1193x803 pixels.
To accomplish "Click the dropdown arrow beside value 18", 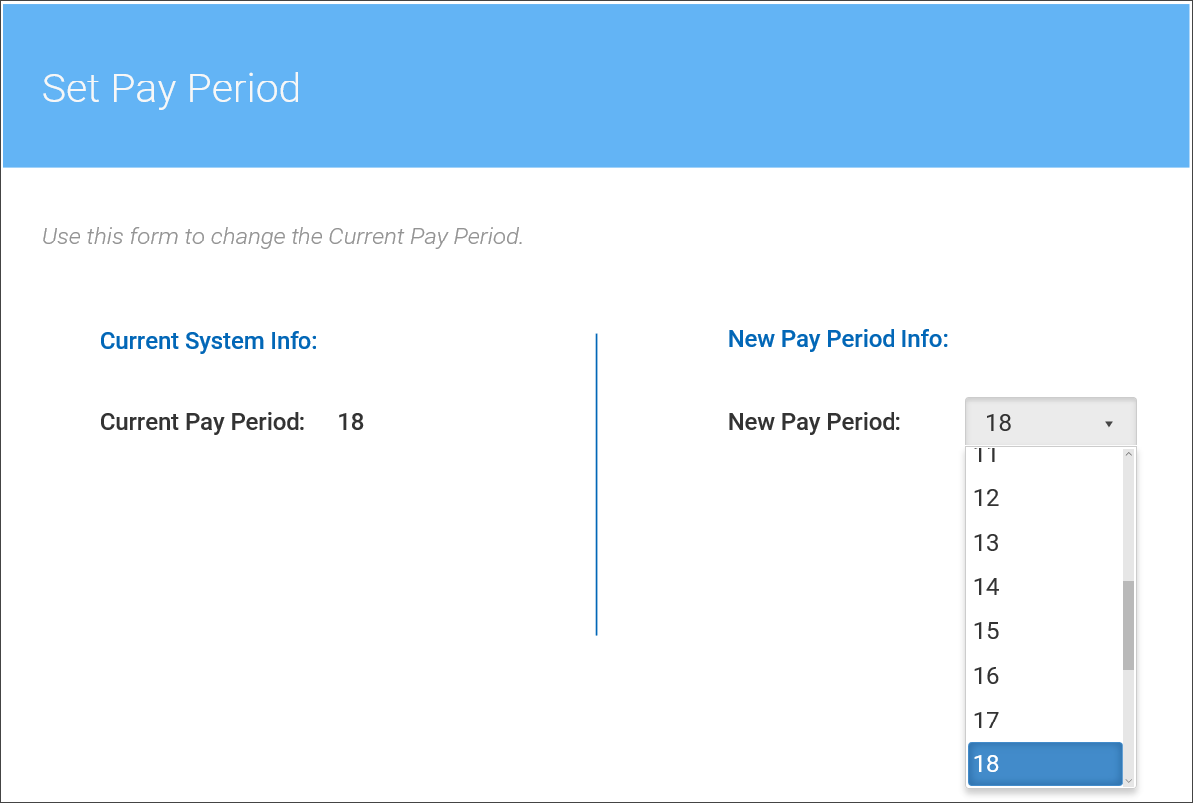I will pos(1108,424).
